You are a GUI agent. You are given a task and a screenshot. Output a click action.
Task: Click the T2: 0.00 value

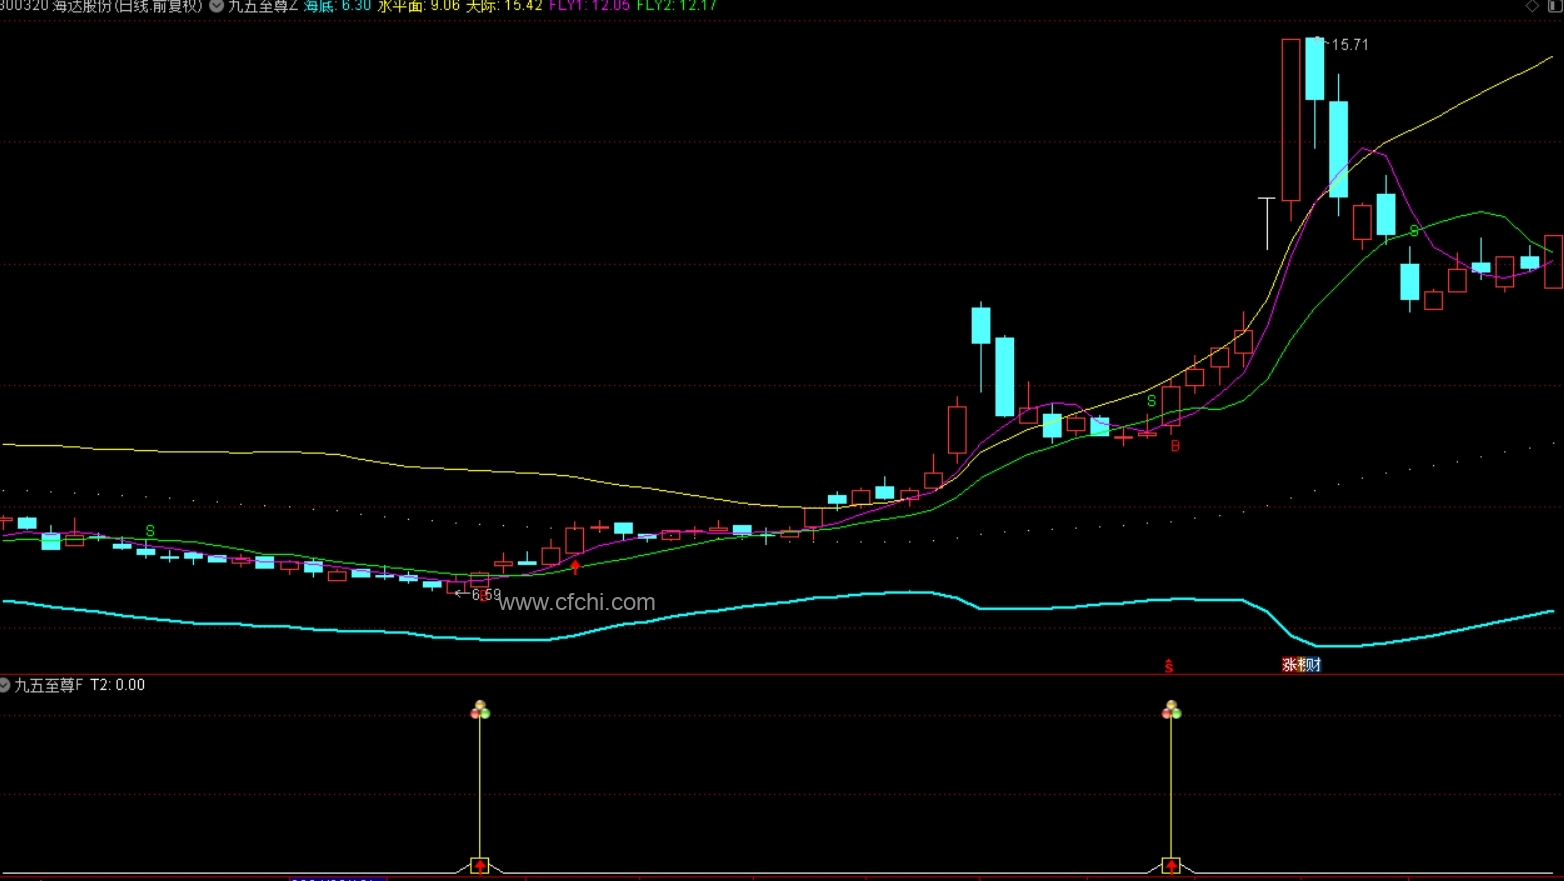pos(118,685)
